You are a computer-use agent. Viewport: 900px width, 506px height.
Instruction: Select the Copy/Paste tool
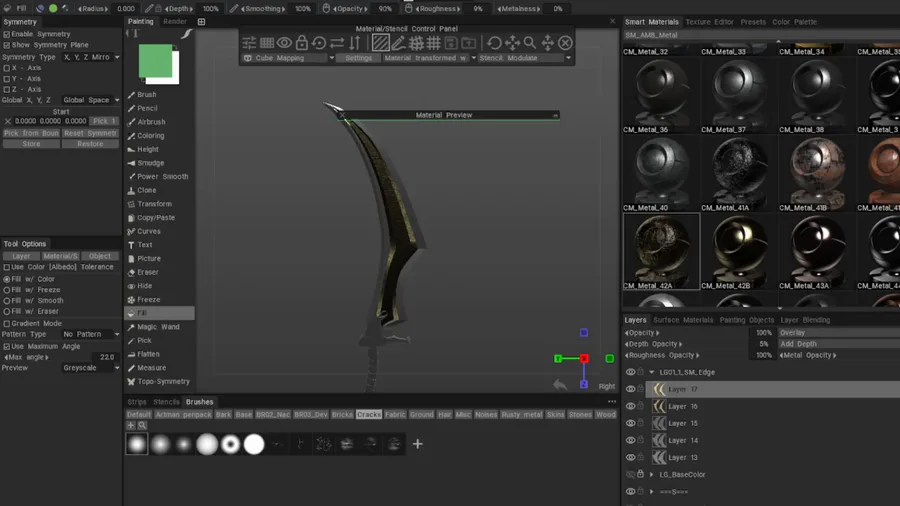tap(156, 218)
